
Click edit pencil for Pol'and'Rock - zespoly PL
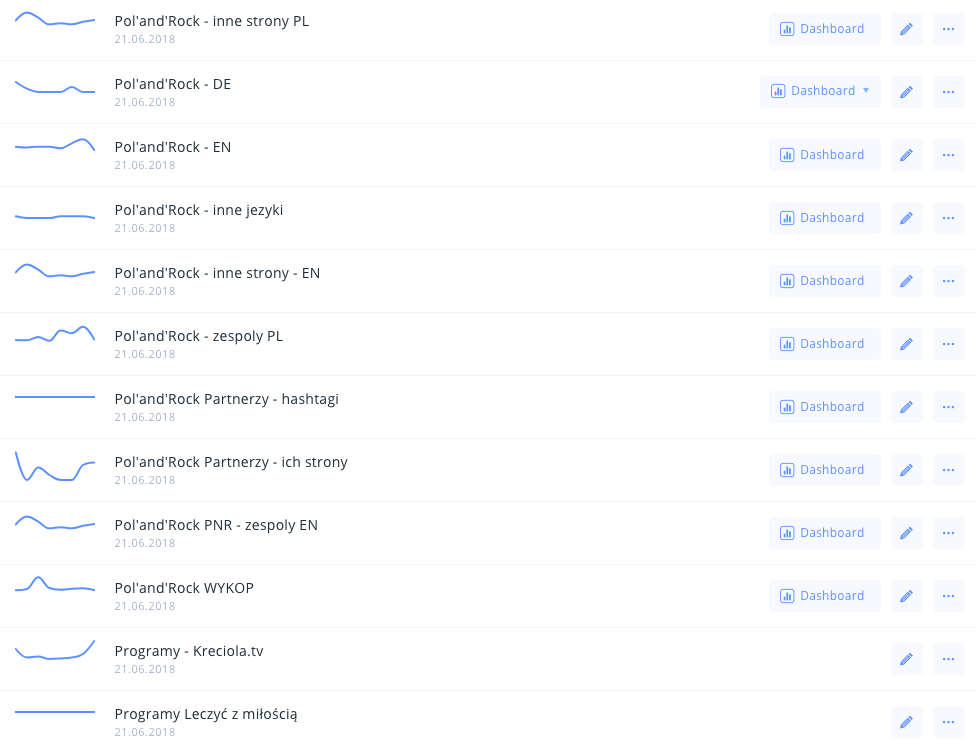click(906, 344)
